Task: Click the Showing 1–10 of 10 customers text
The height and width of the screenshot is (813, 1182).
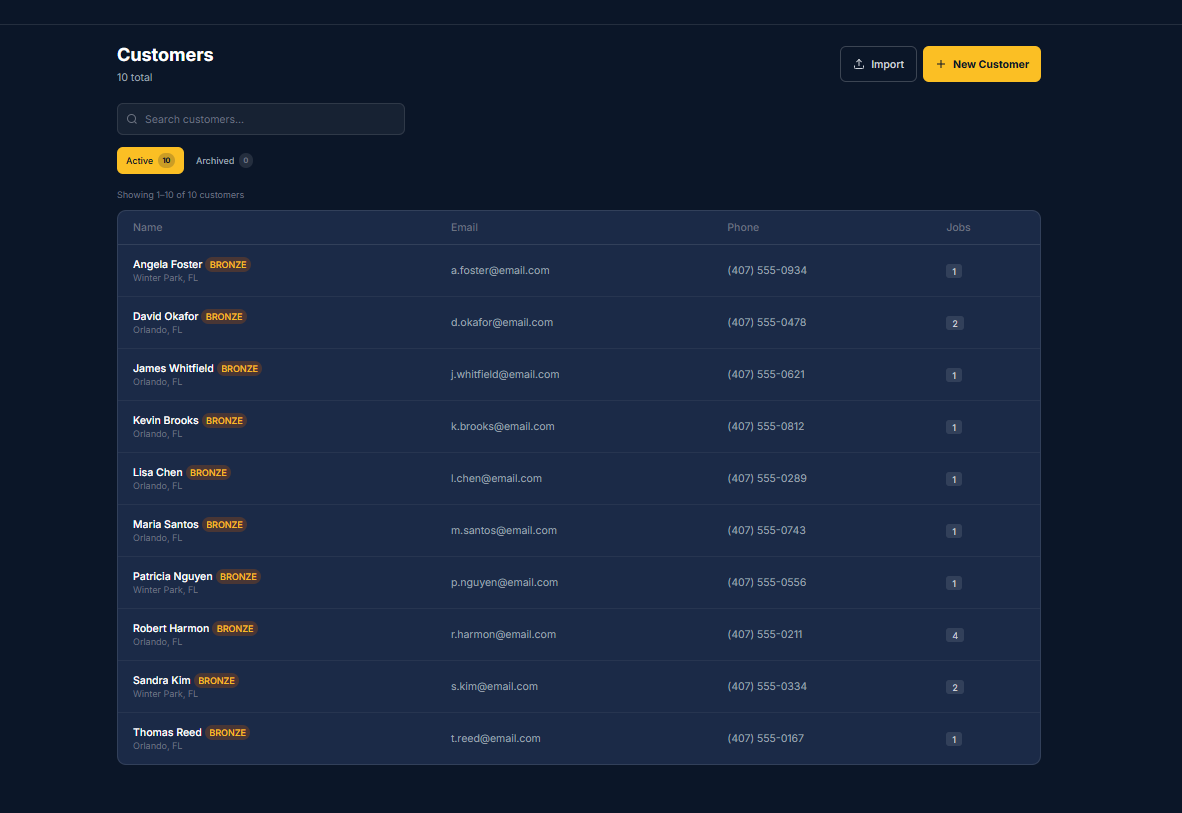Action: click(x=181, y=195)
